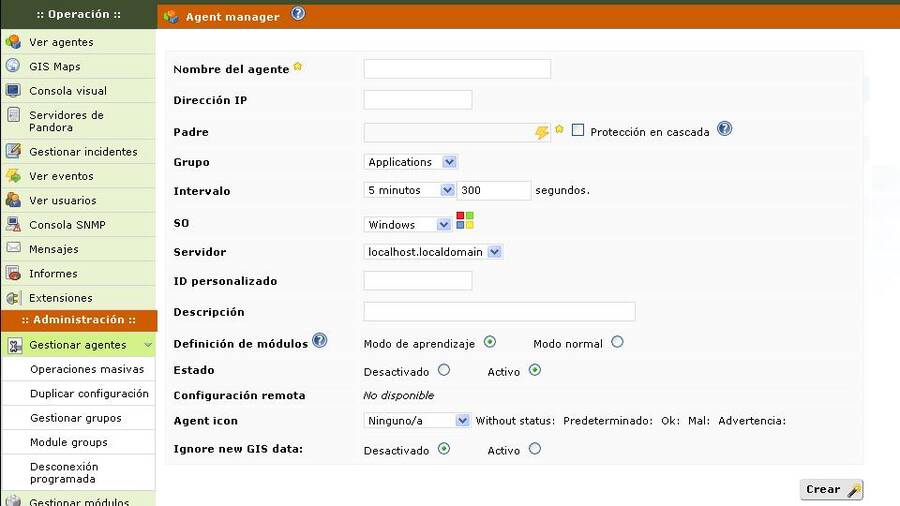Go to Operaciones masivas submenu item

point(87,369)
